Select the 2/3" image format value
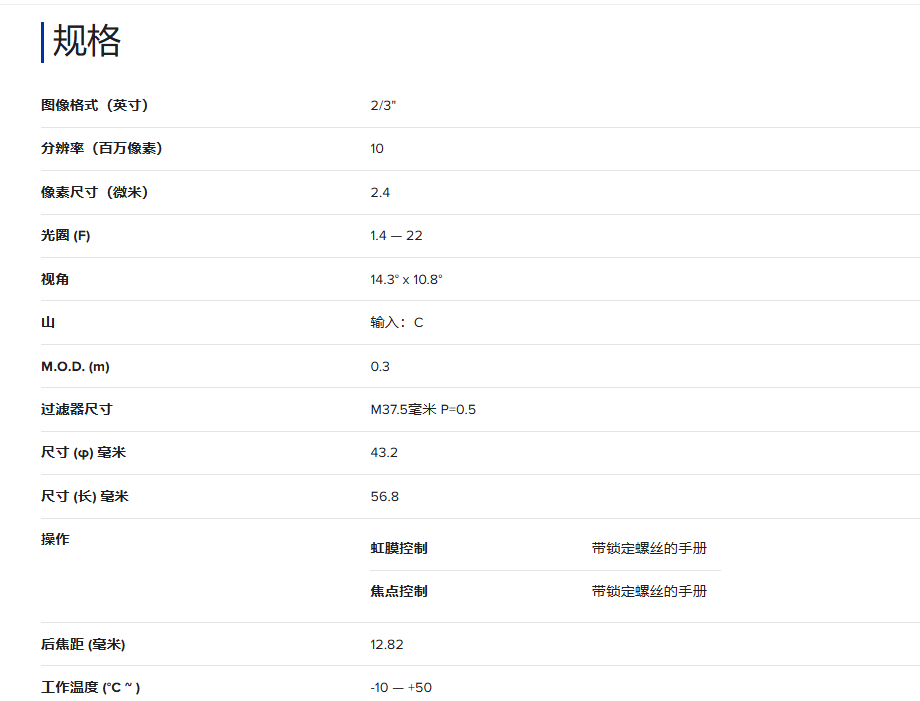Image resolution: width=920 pixels, height=701 pixels. point(383,105)
